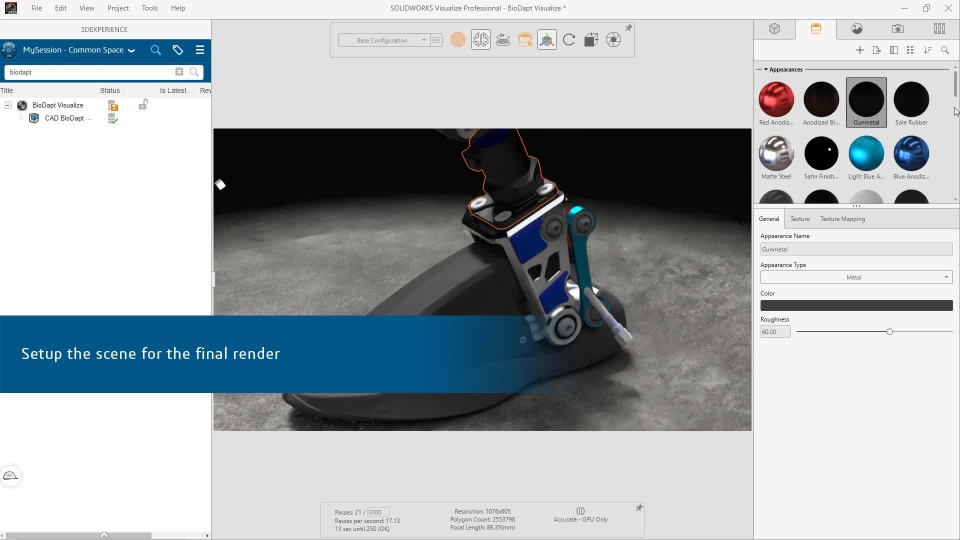The image size is (960, 540).
Task: Pin the render status bar
Action: (639, 508)
